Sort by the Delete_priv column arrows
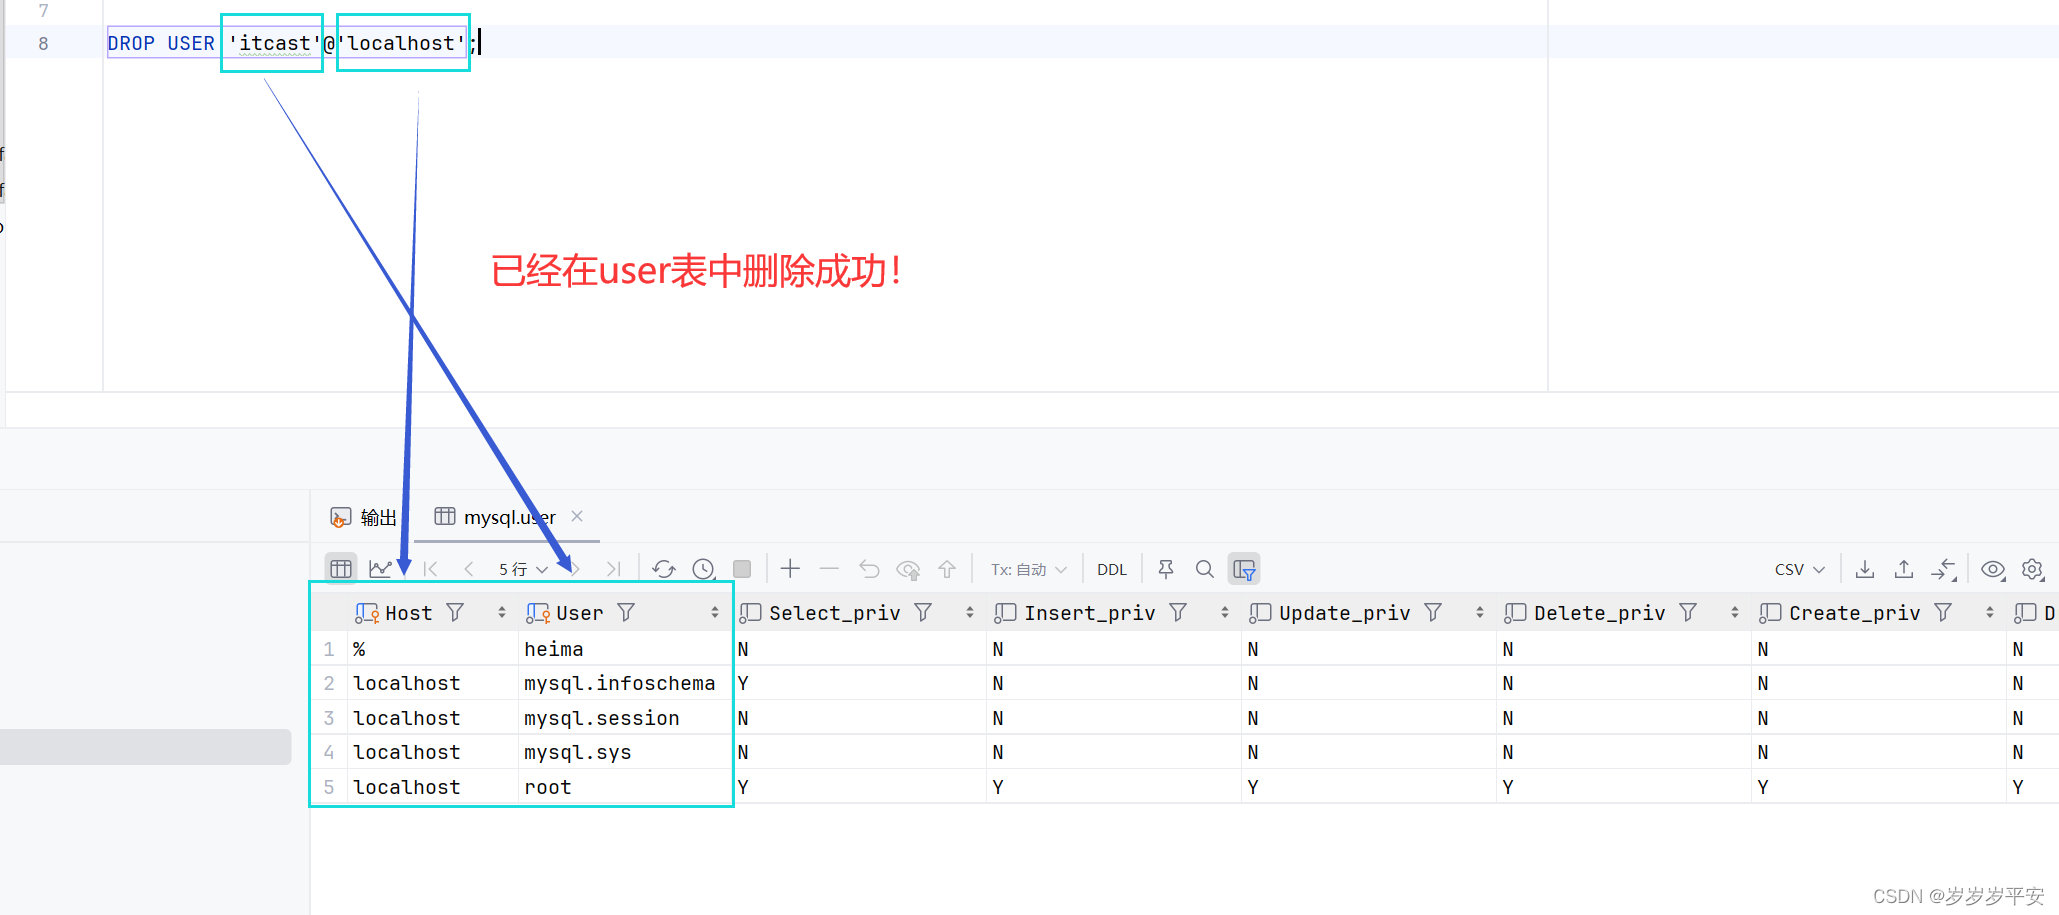 pyautogui.click(x=1735, y=612)
